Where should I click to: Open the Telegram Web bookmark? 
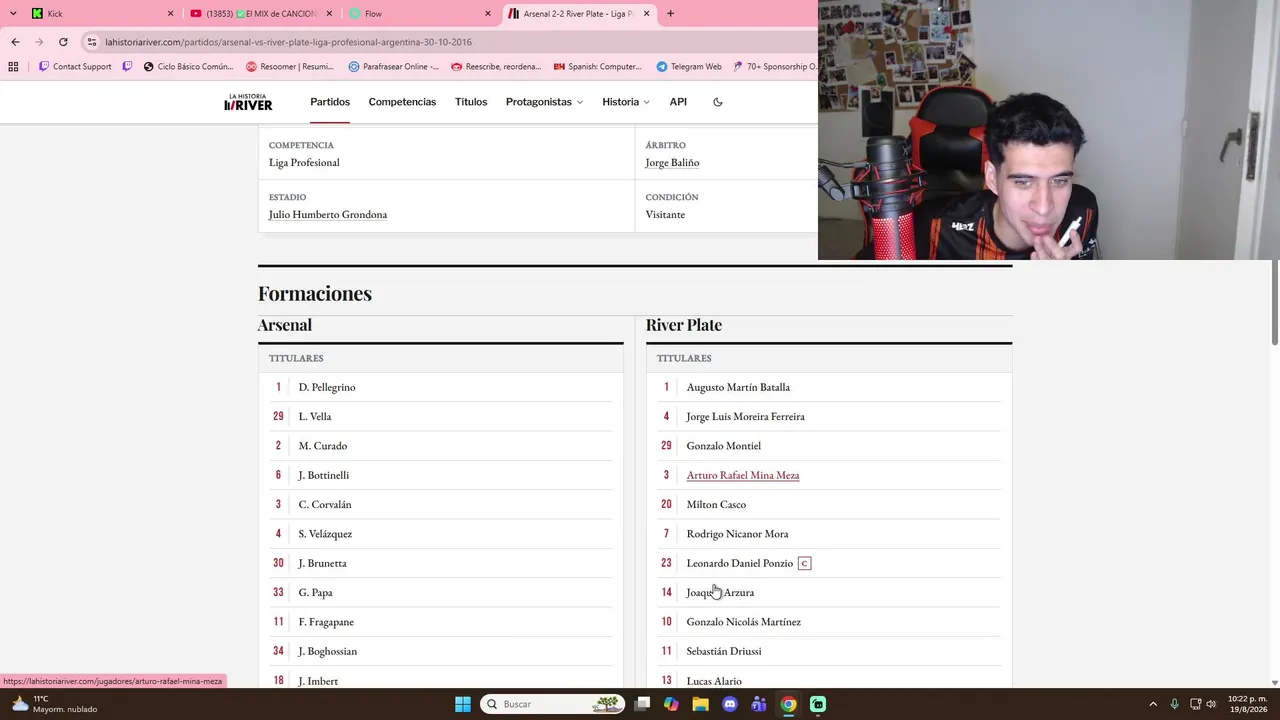click(x=689, y=67)
